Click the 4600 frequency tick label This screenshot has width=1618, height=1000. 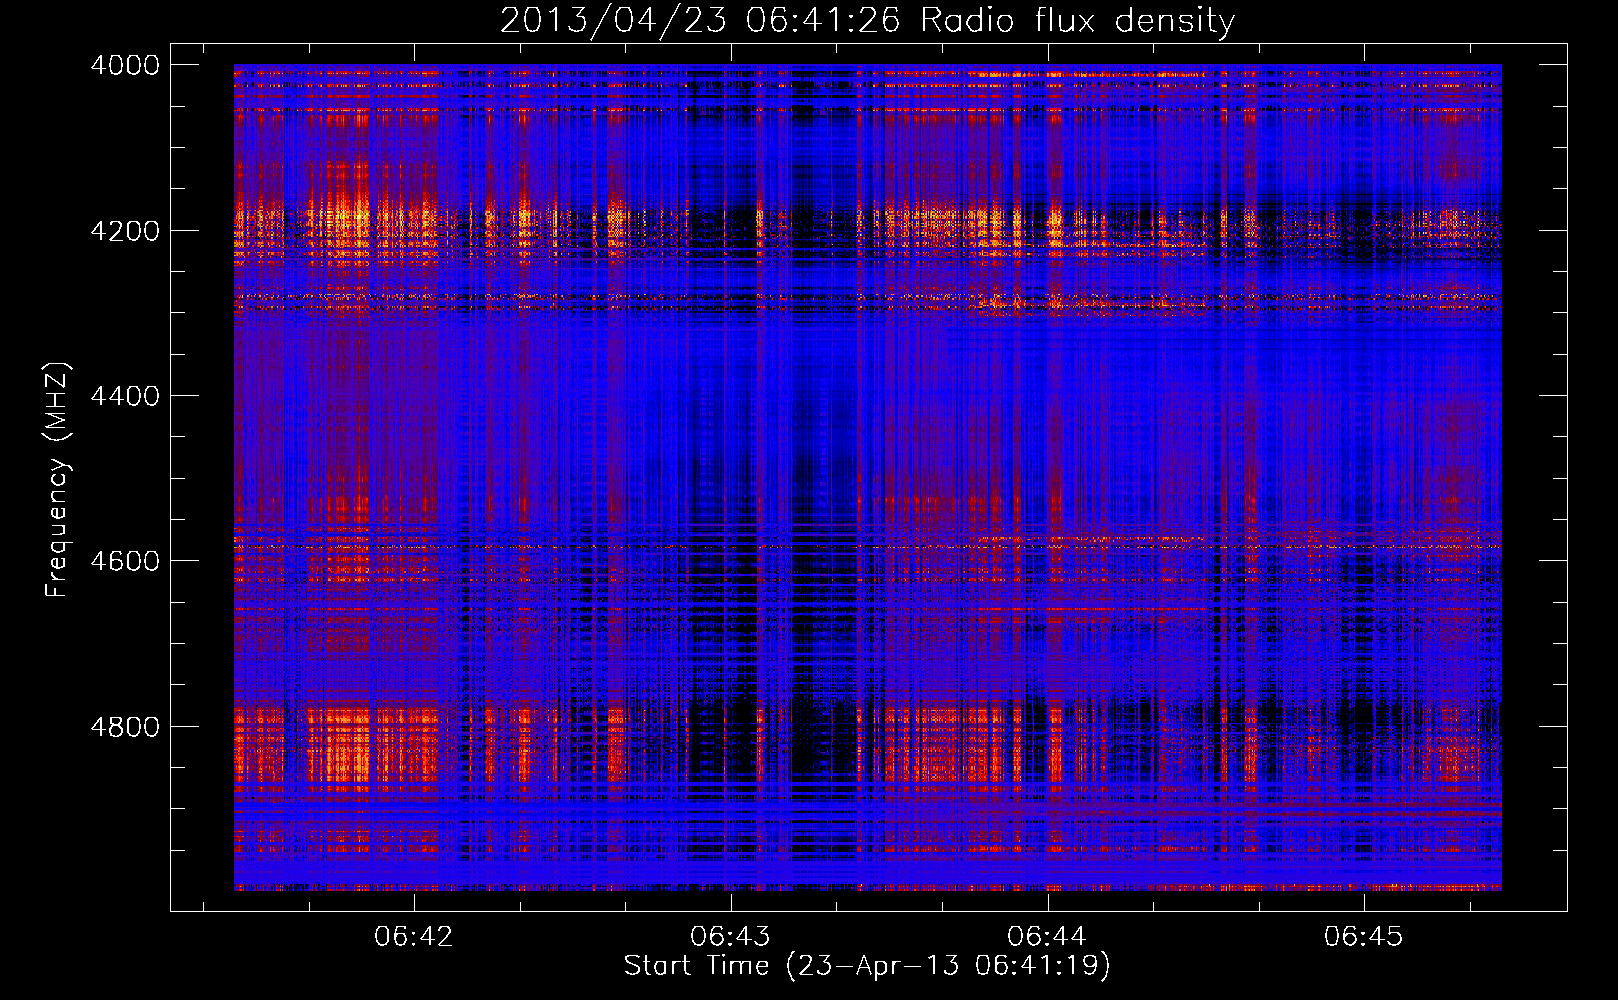[x=125, y=561]
